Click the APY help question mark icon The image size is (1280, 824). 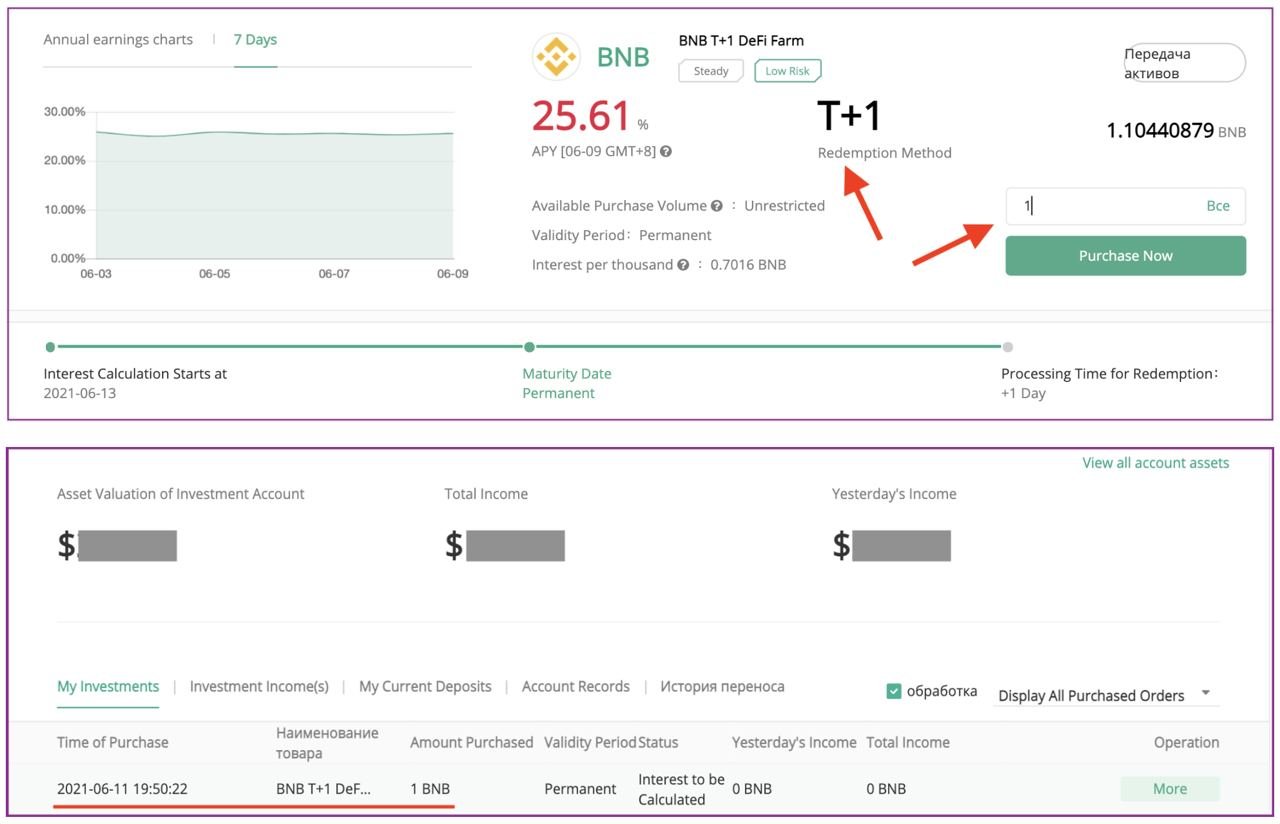(x=666, y=152)
